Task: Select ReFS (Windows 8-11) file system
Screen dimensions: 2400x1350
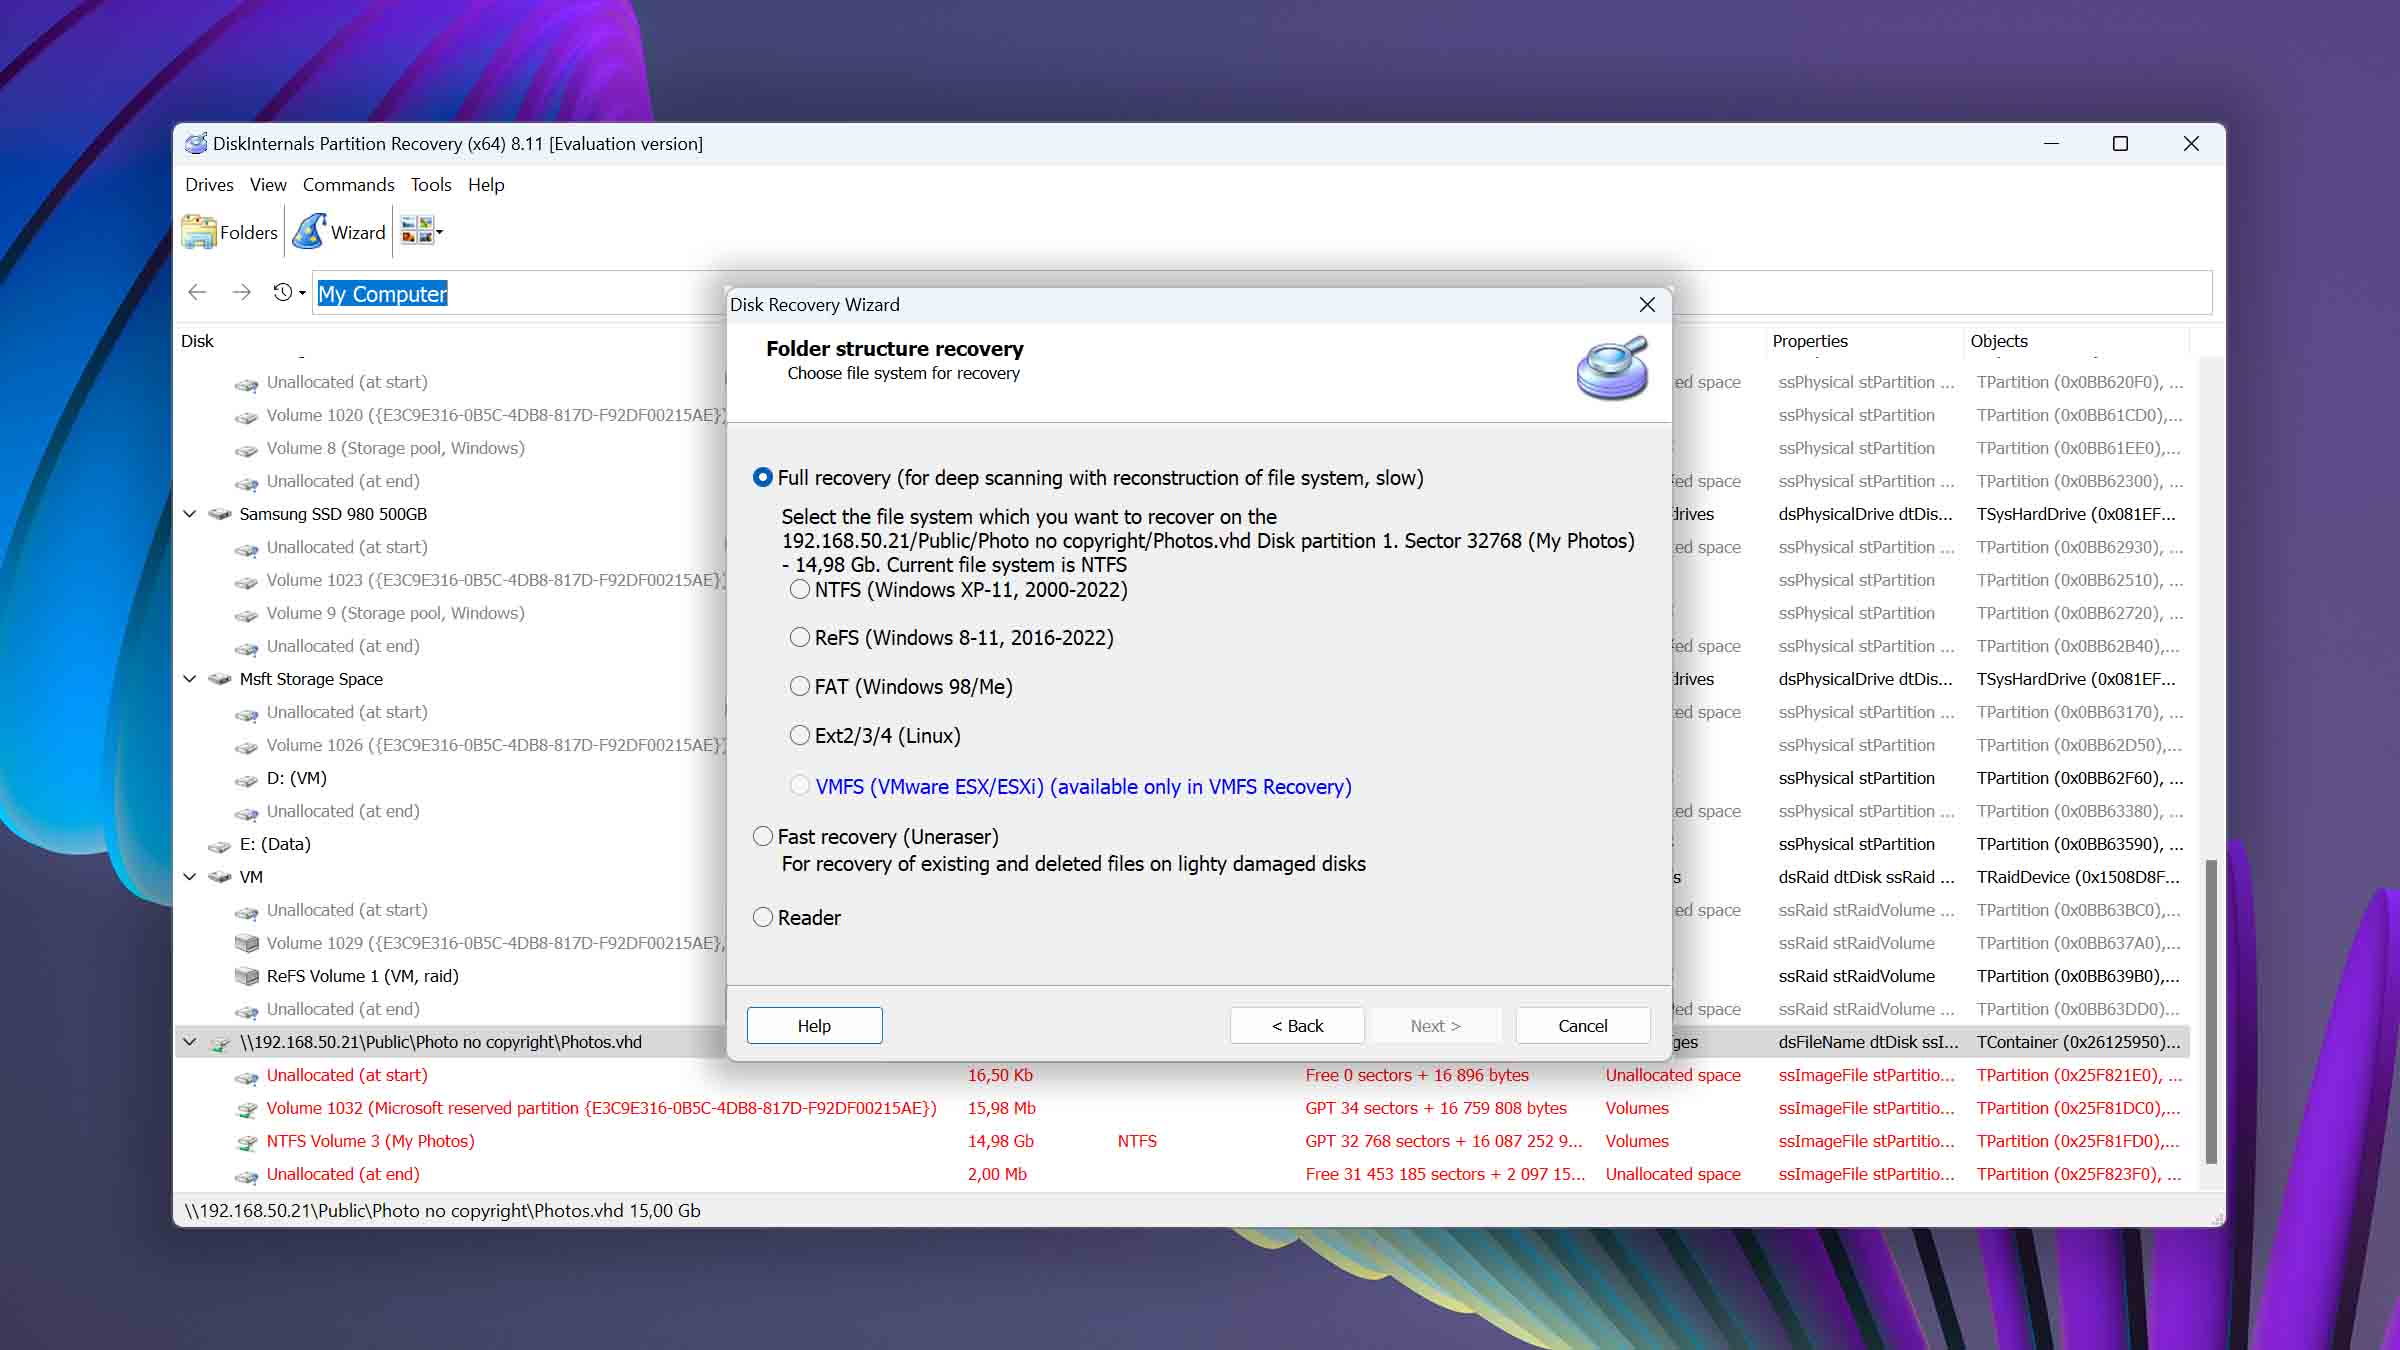Action: [x=800, y=638]
